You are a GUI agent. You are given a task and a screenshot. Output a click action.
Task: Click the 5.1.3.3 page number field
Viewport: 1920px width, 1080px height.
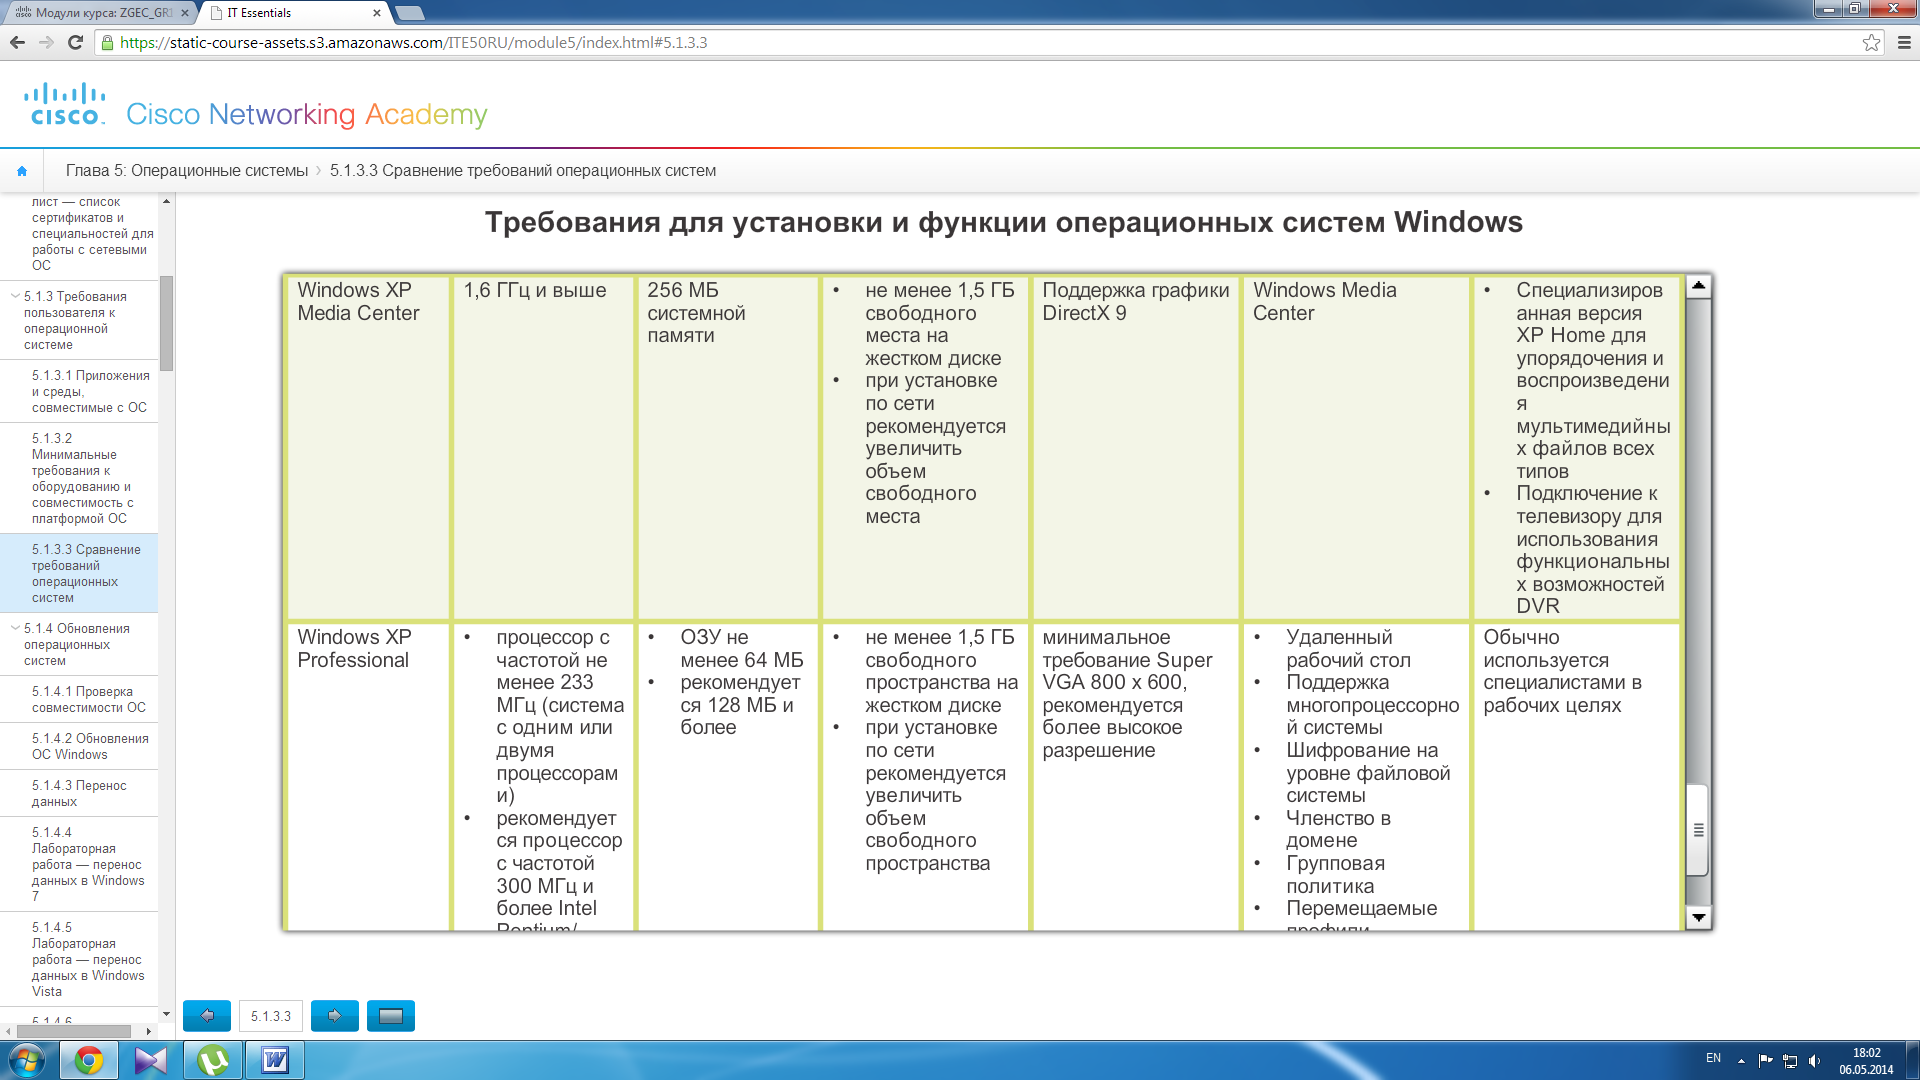(x=271, y=1016)
